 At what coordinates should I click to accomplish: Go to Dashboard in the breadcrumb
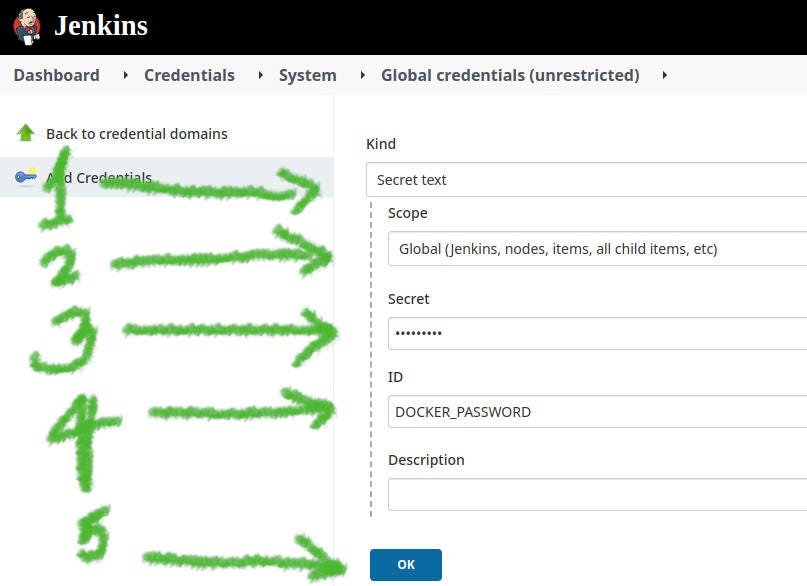click(x=57, y=75)
